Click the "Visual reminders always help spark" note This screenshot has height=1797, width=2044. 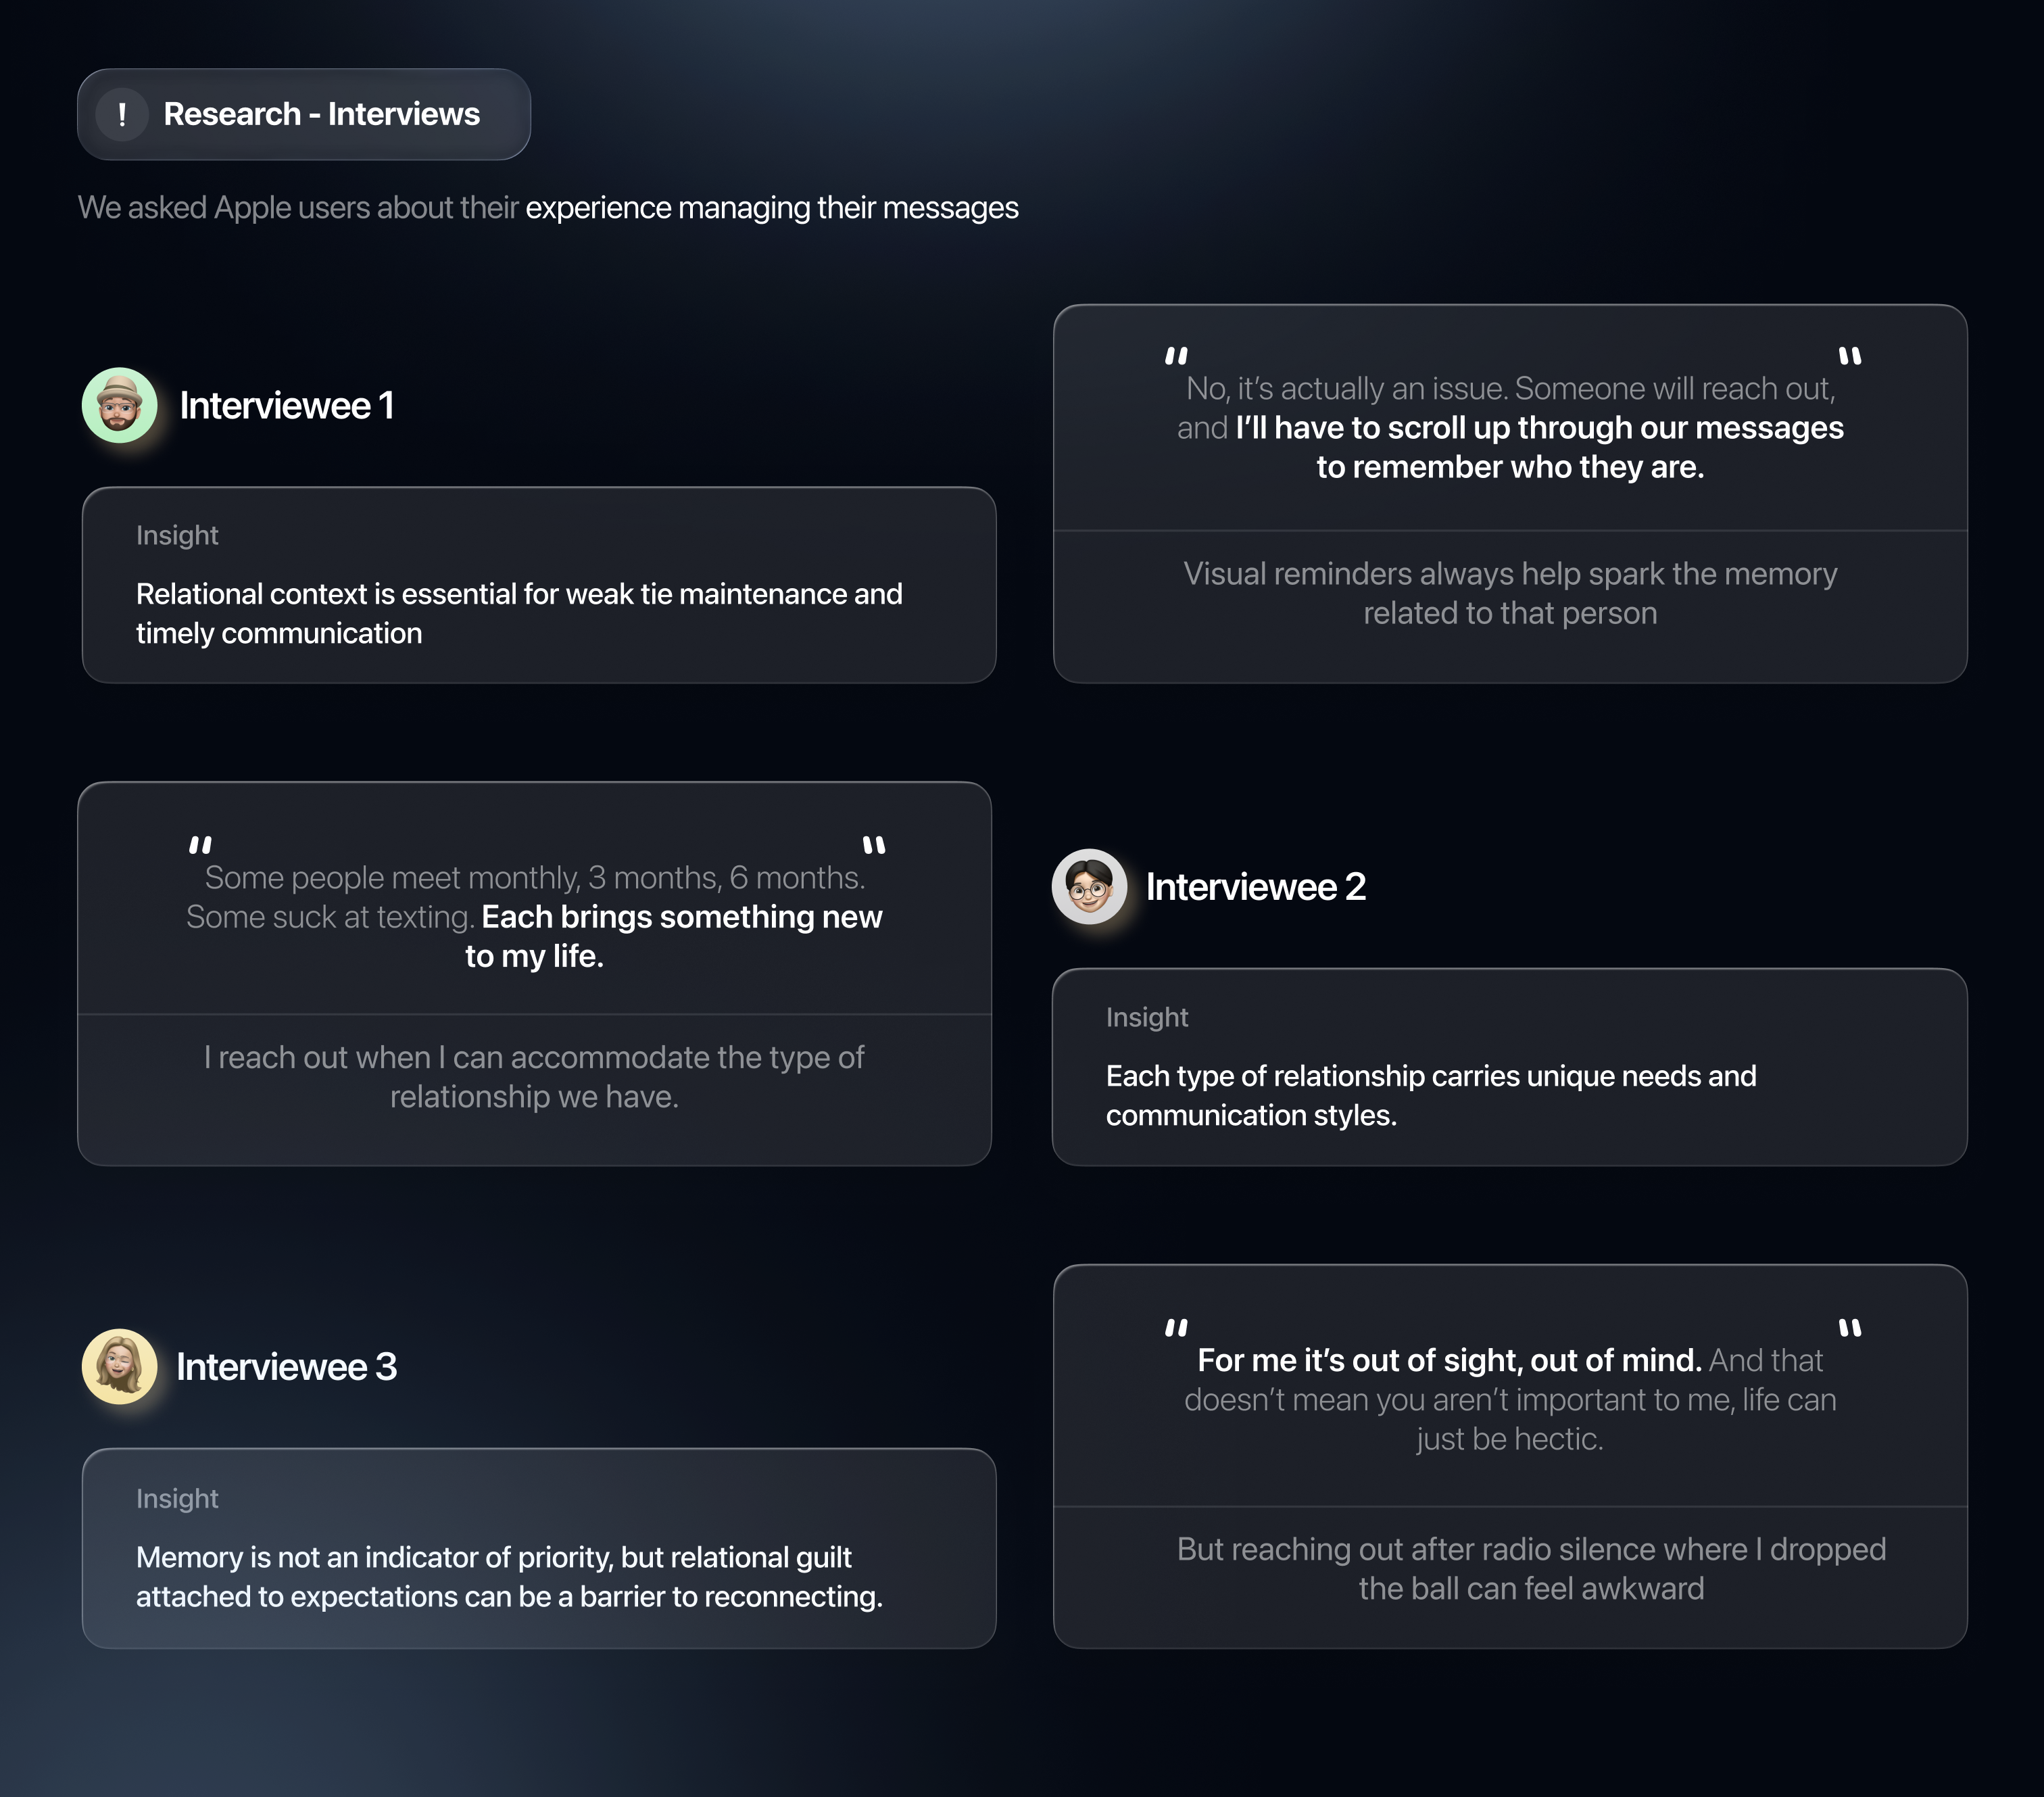coord(1509,593)
